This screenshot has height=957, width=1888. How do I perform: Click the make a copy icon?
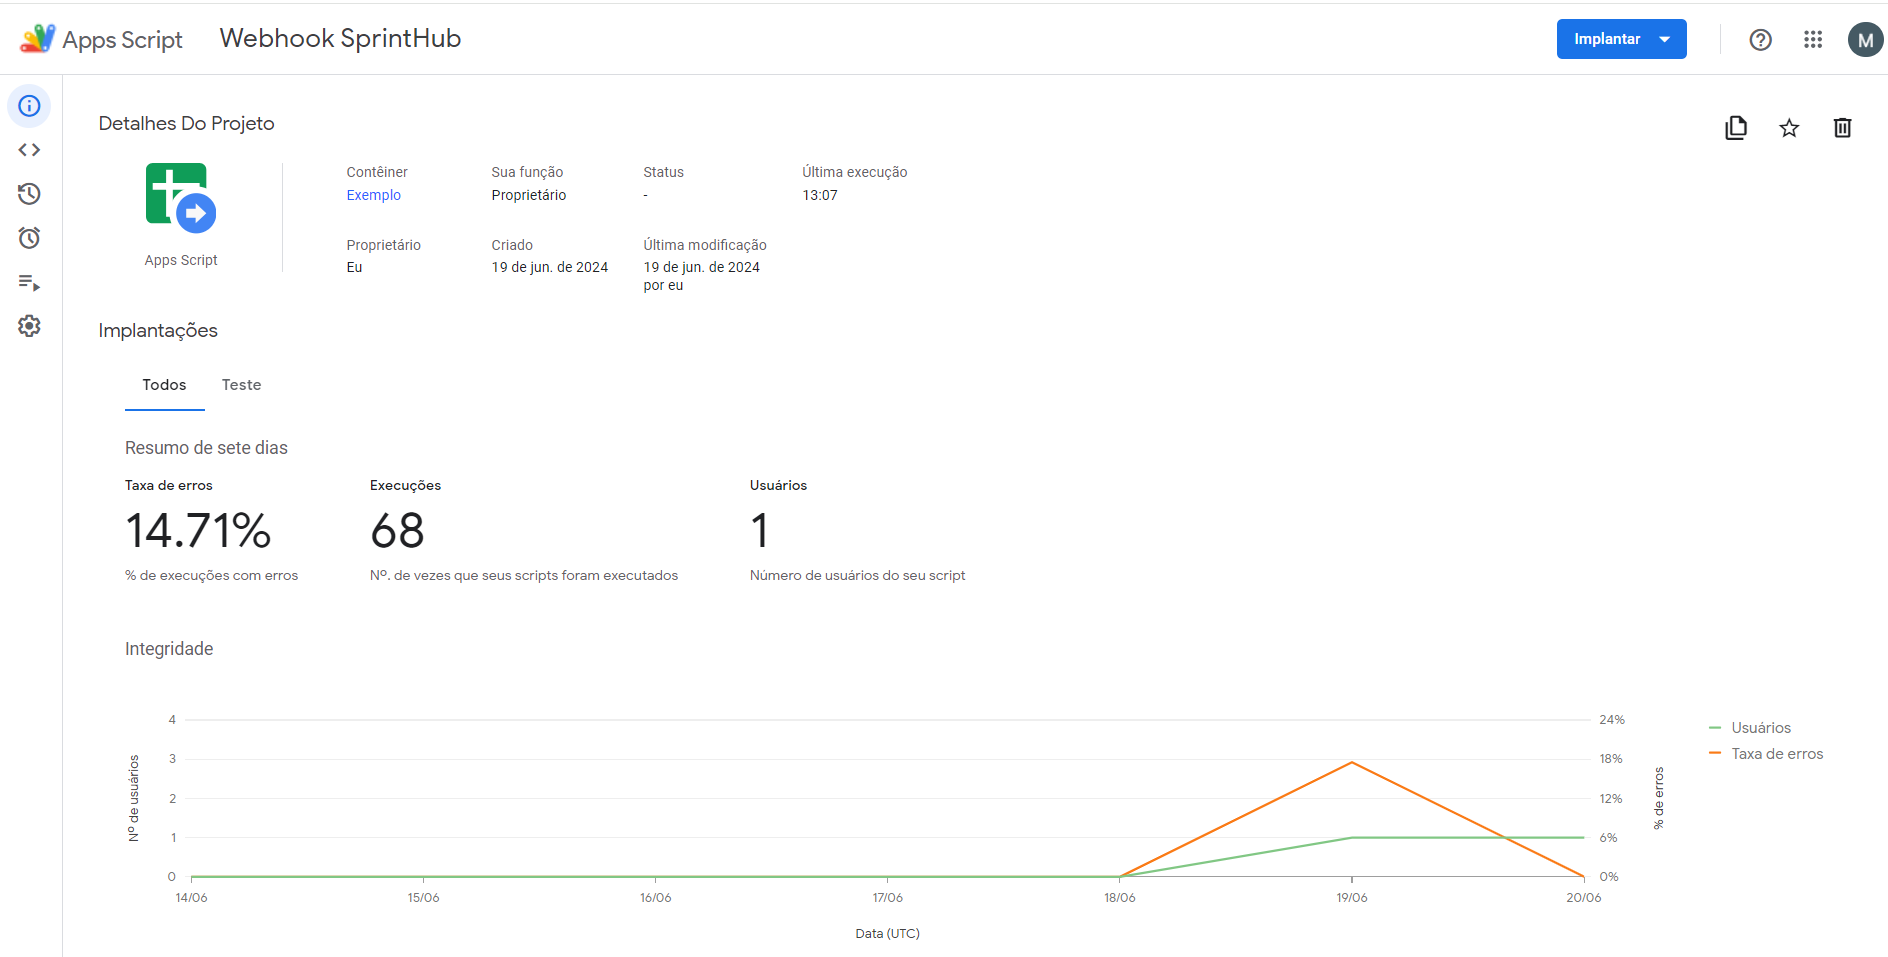1736,128
